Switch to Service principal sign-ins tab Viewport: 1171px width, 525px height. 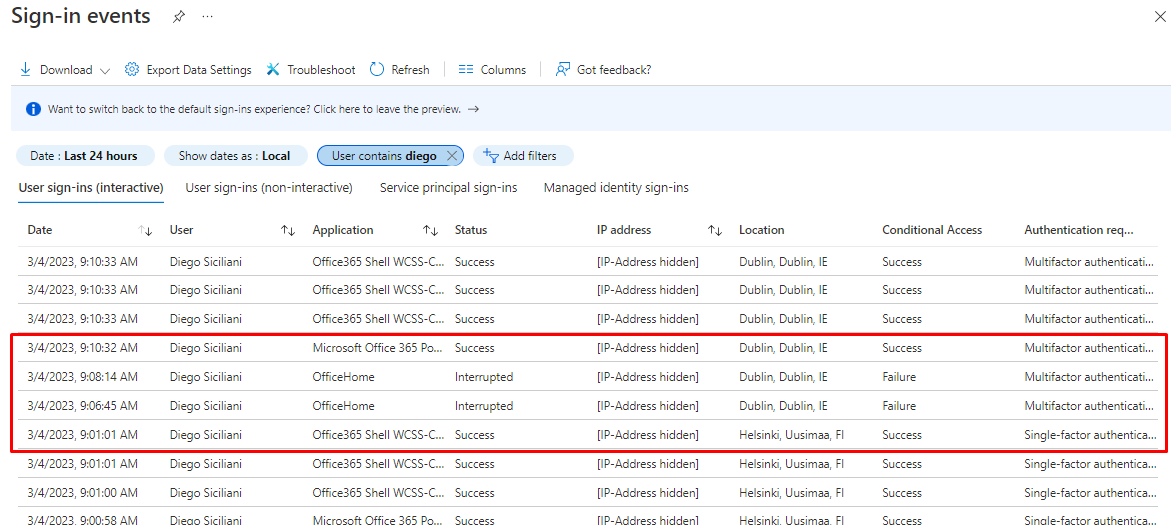coord(448,188)
